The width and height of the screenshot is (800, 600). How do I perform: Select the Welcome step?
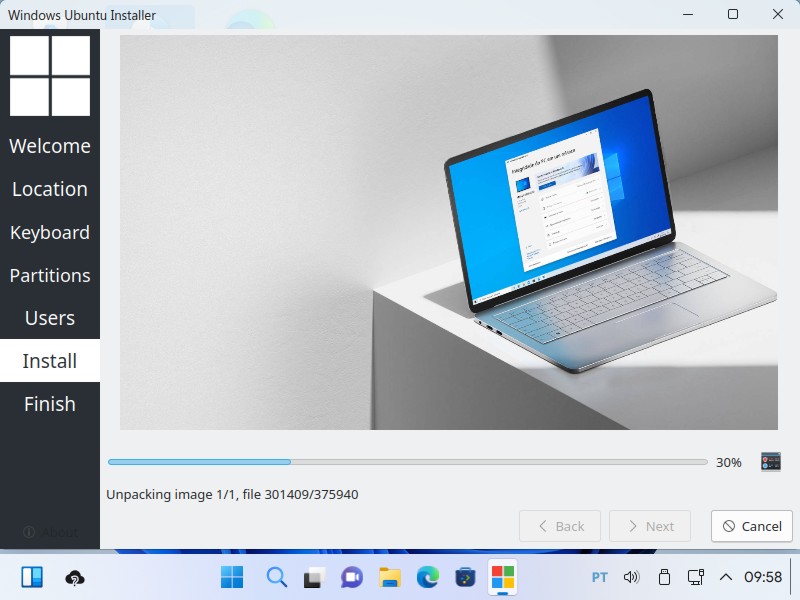coord(50,146)
